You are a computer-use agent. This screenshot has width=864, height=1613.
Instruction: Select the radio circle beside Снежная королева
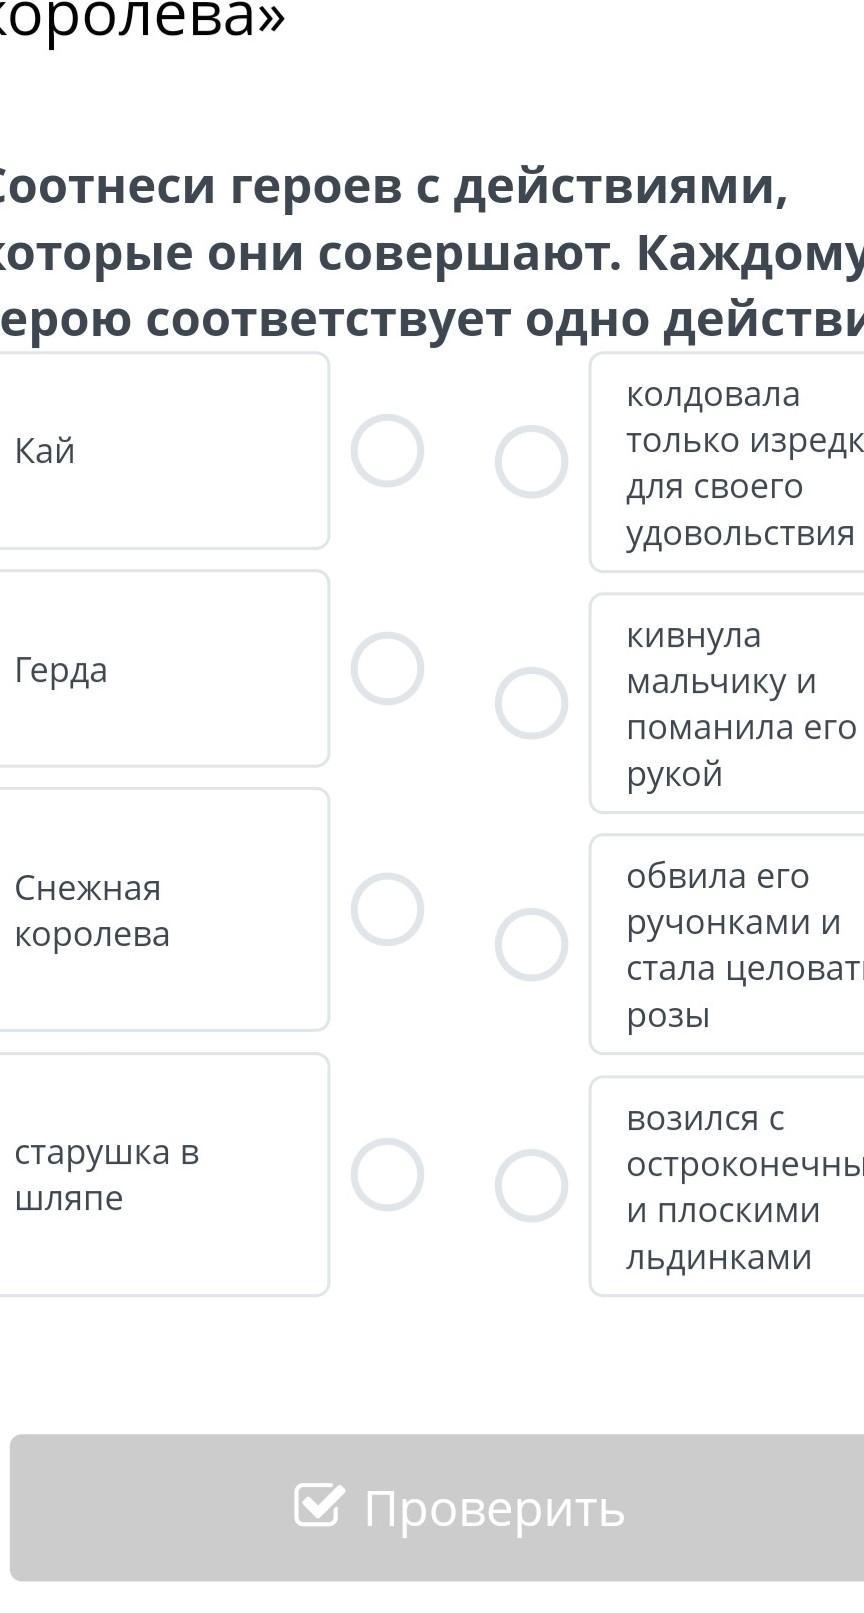click(387, 909)
